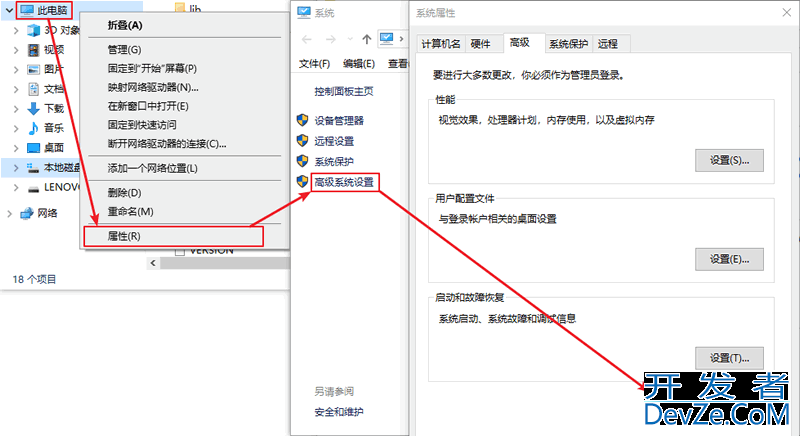
Task: Open 控制面板主页 link
Action: pyautogui.click(x=343, y=91)
